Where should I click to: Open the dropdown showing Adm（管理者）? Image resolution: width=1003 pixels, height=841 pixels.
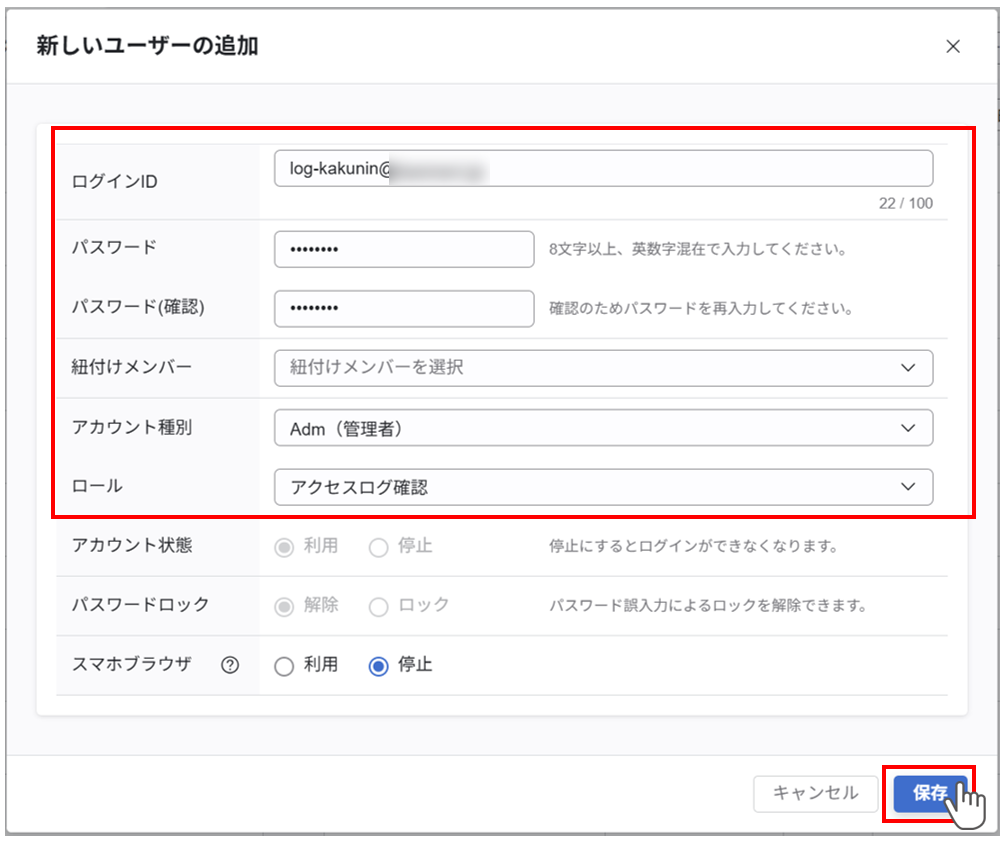[590, 428]
